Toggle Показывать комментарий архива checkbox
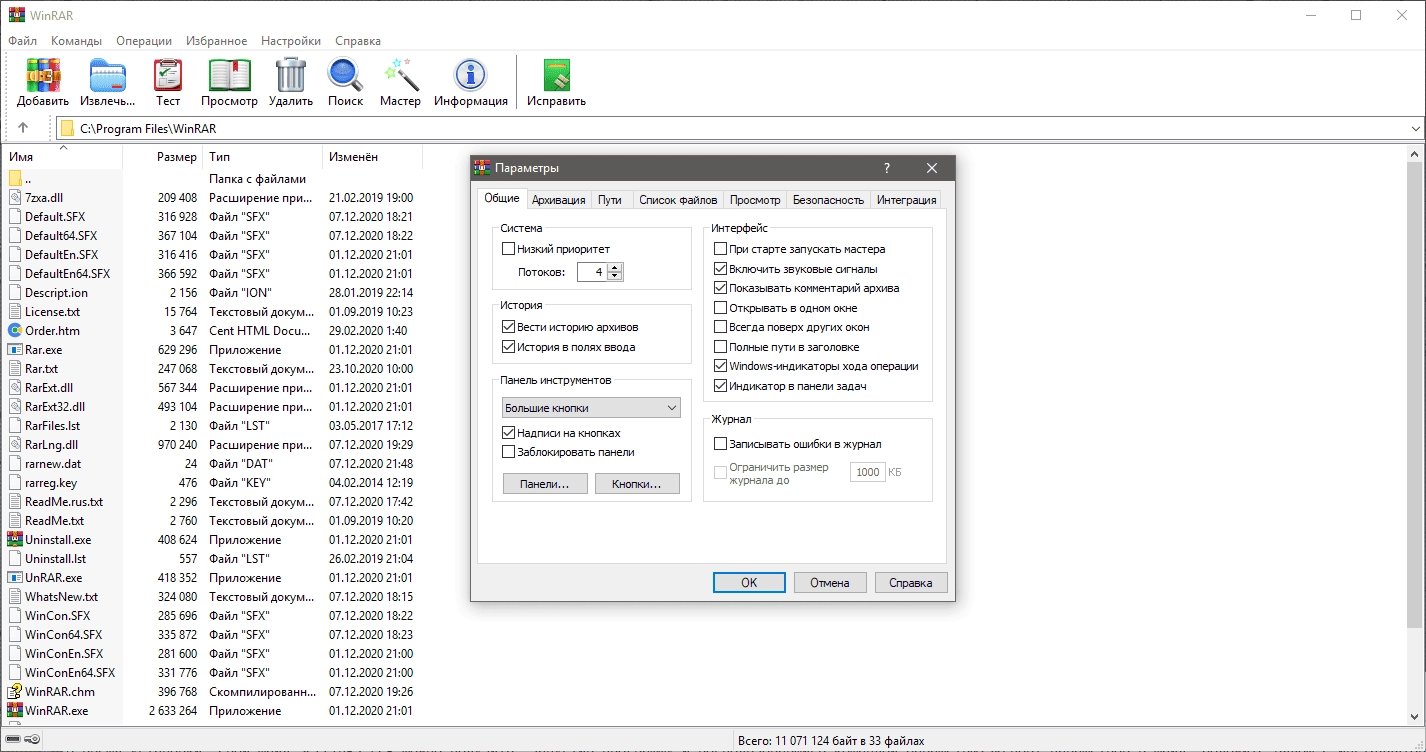Screen dimensions: 1426x752 [720, 288]
